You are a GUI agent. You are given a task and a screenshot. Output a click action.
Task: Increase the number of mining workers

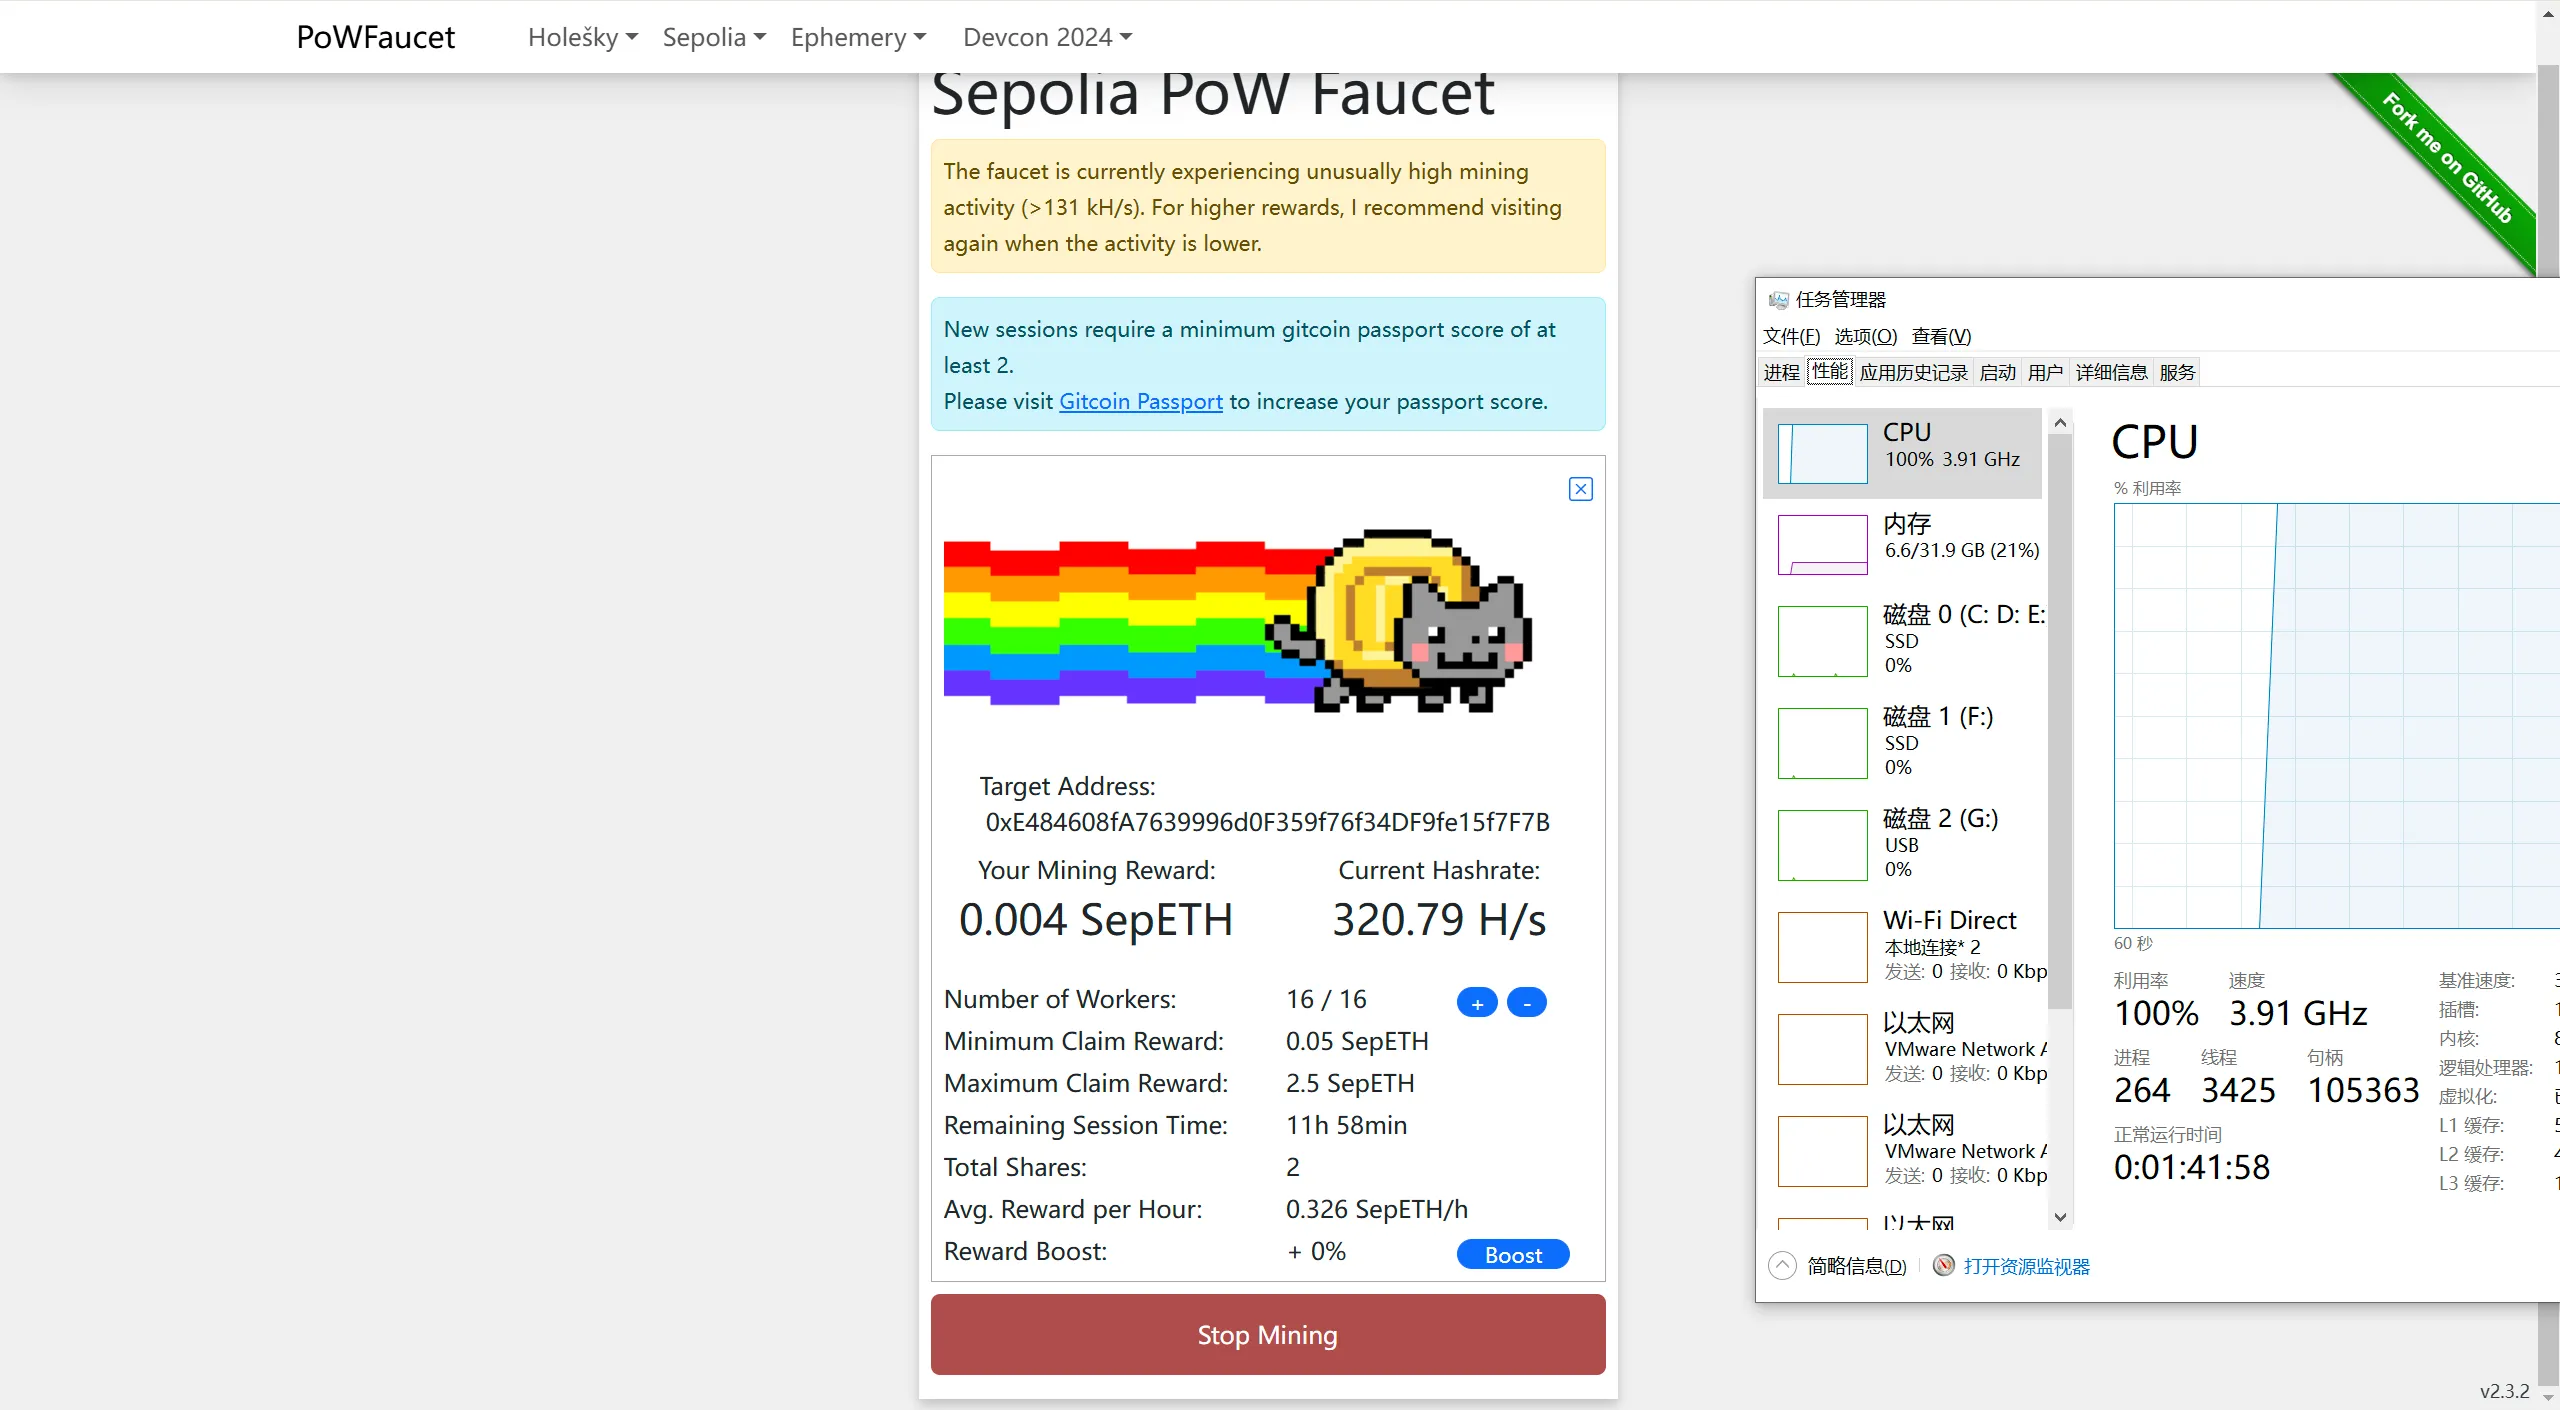pos(1477,1002)
